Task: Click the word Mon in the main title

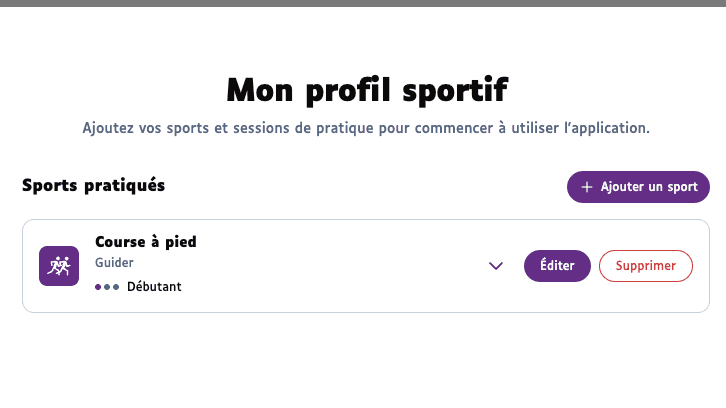Action: coord(258,91)
